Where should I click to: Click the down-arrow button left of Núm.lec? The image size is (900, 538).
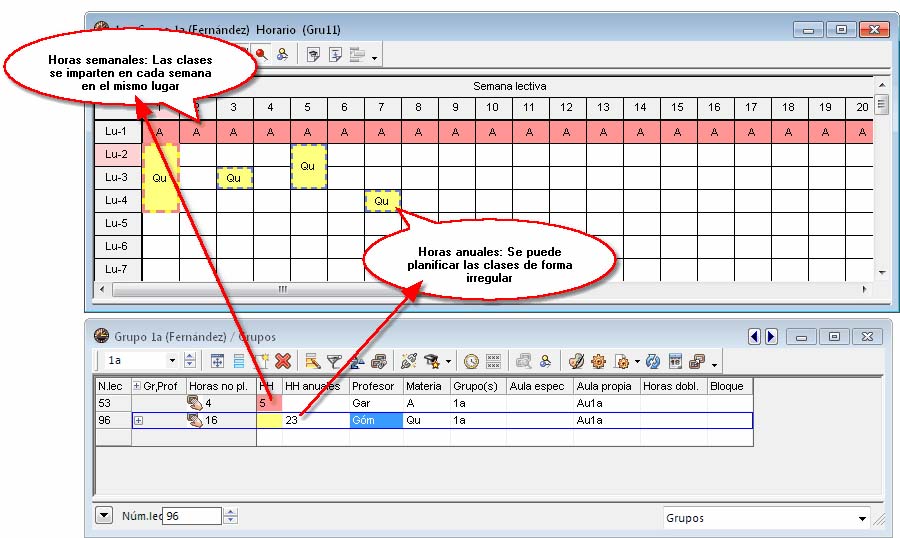[x=104, y=515]
